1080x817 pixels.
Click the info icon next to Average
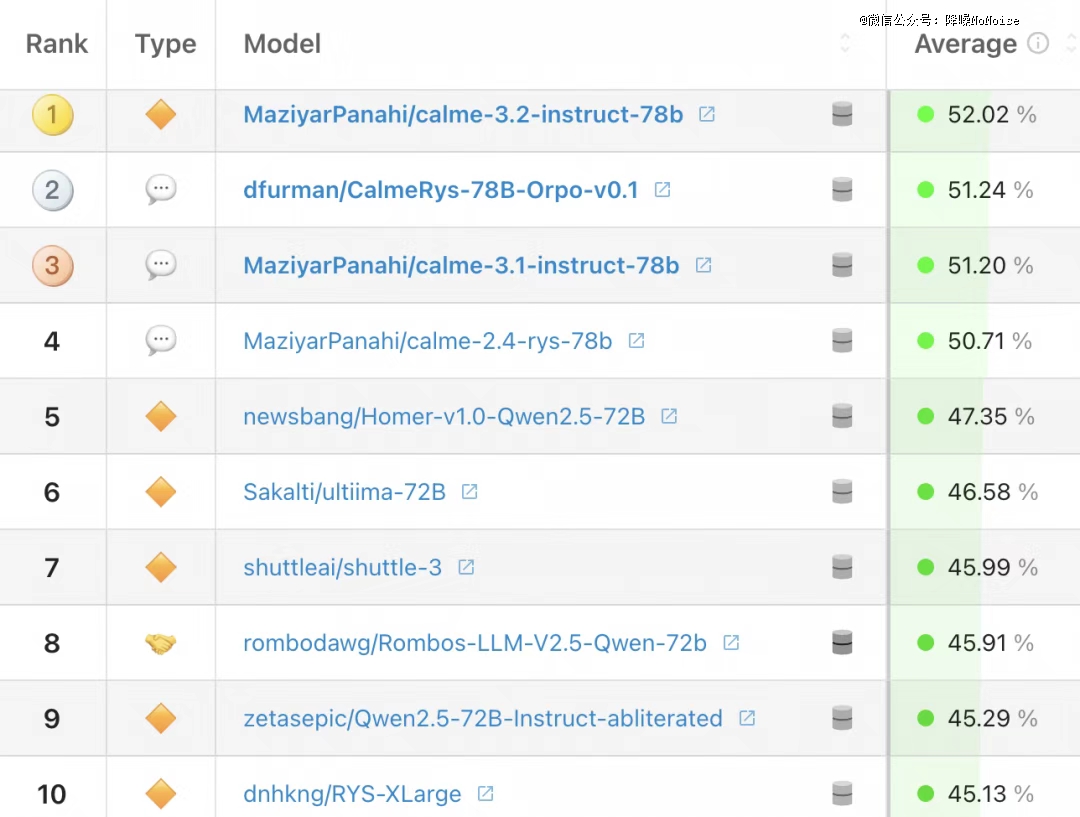[x=1038, y=43]
